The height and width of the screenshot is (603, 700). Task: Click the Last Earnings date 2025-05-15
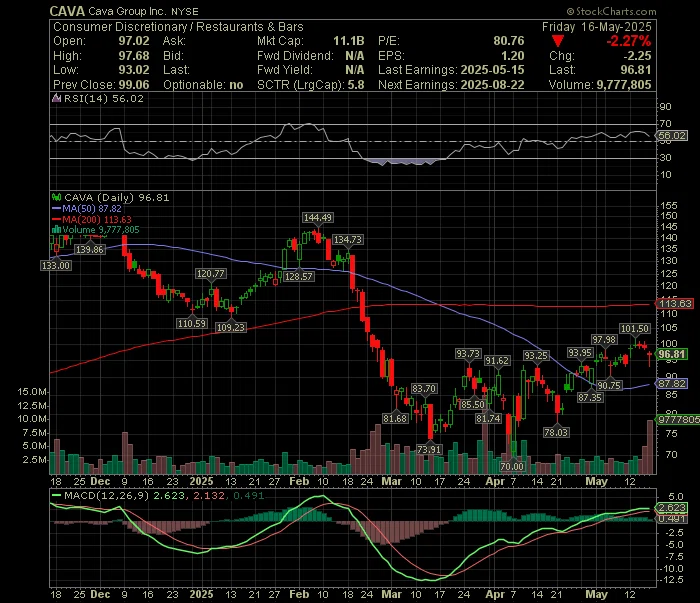492,70
